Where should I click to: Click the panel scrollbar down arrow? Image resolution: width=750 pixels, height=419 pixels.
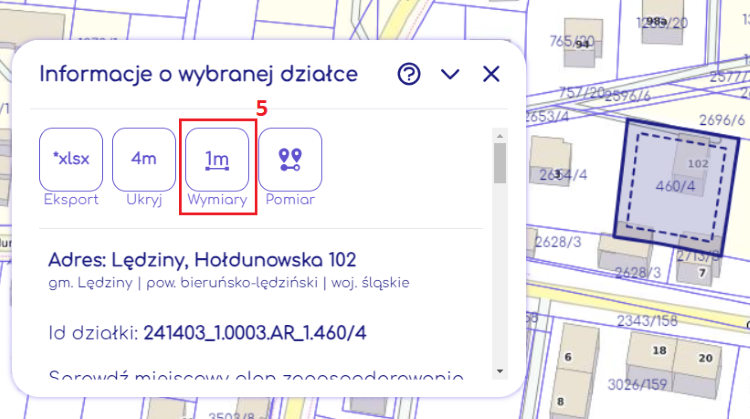(500, 371)
